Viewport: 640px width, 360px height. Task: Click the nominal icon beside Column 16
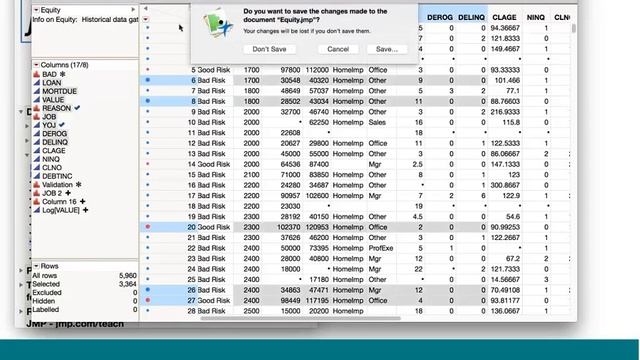pos(36,202)
